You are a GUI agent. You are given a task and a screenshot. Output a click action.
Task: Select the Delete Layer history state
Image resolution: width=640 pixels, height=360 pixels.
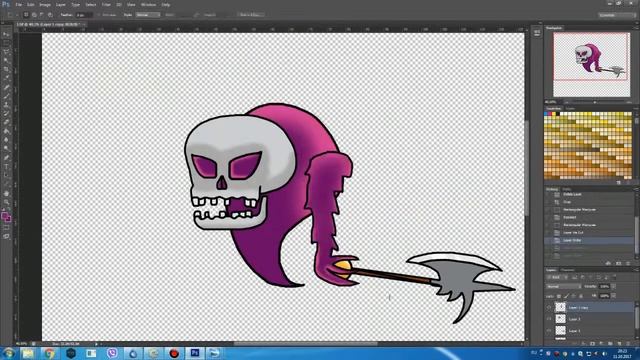pos(572,194)
